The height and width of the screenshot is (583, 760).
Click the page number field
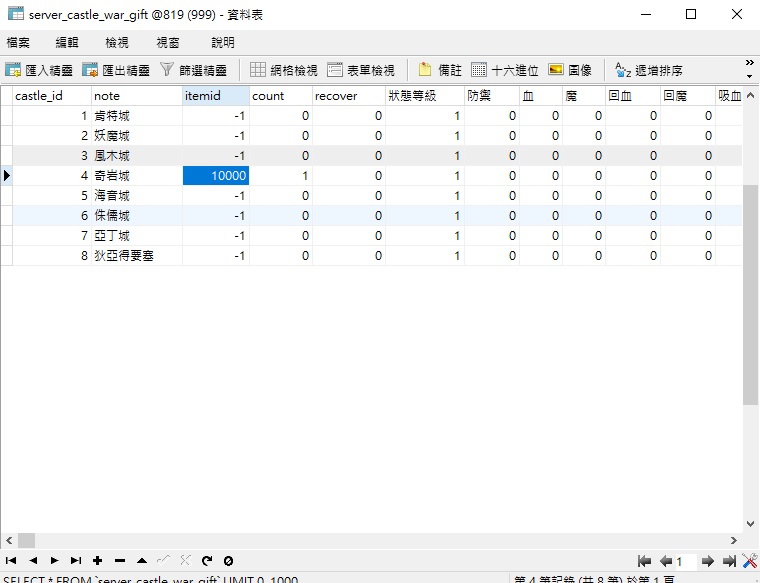[x=686, y=562]
